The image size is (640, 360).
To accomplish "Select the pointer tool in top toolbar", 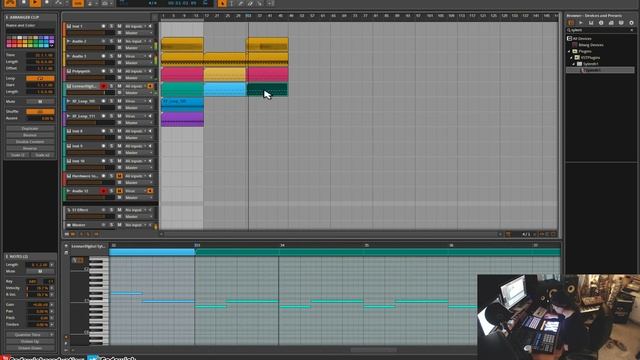I will click(x=222, y=3).
